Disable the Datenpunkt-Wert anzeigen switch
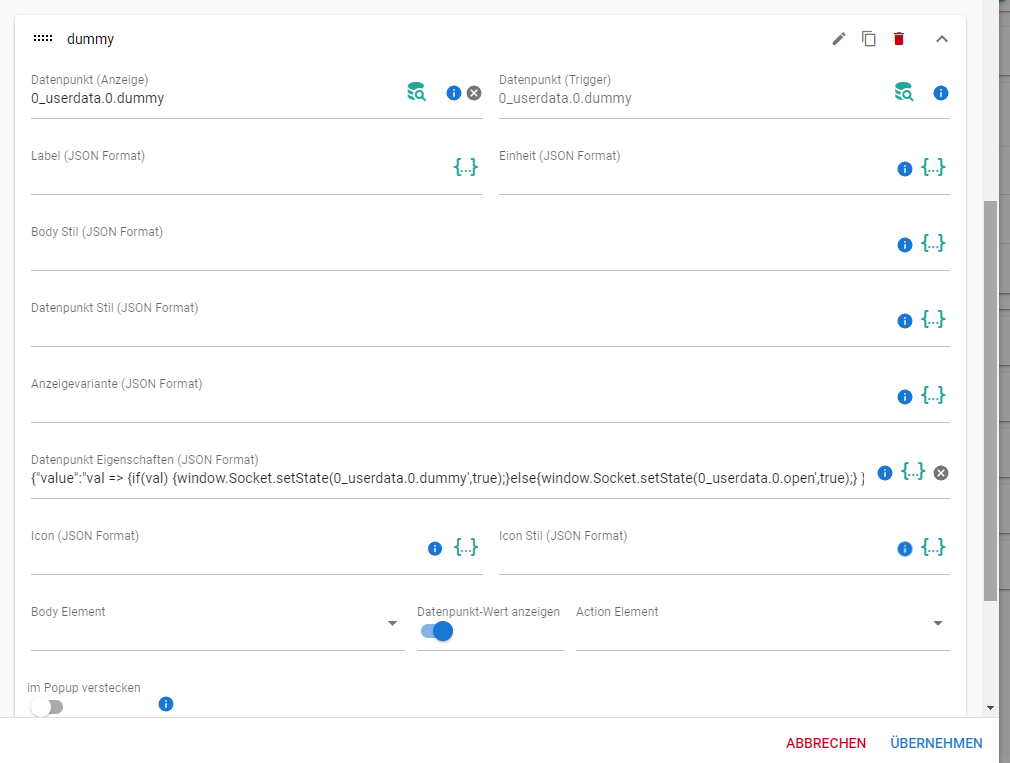Image resolution: width=1010 pixels, height=763 pixels. pos(438,631)
